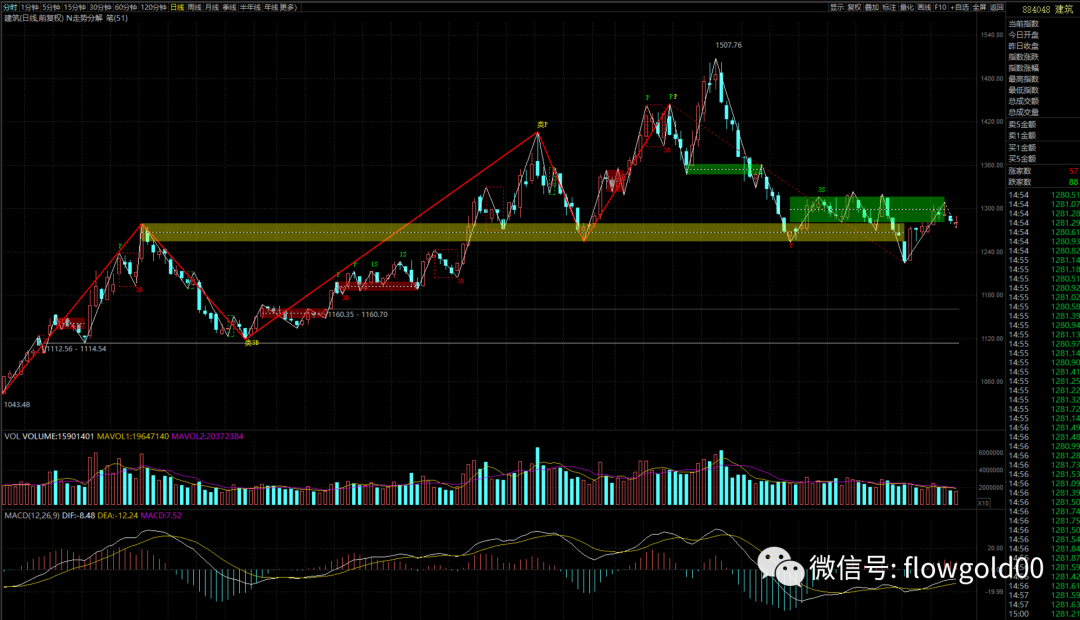Click the 涨家数 57 row
Screen dimensions: 1080x620
click(1043, 171)
